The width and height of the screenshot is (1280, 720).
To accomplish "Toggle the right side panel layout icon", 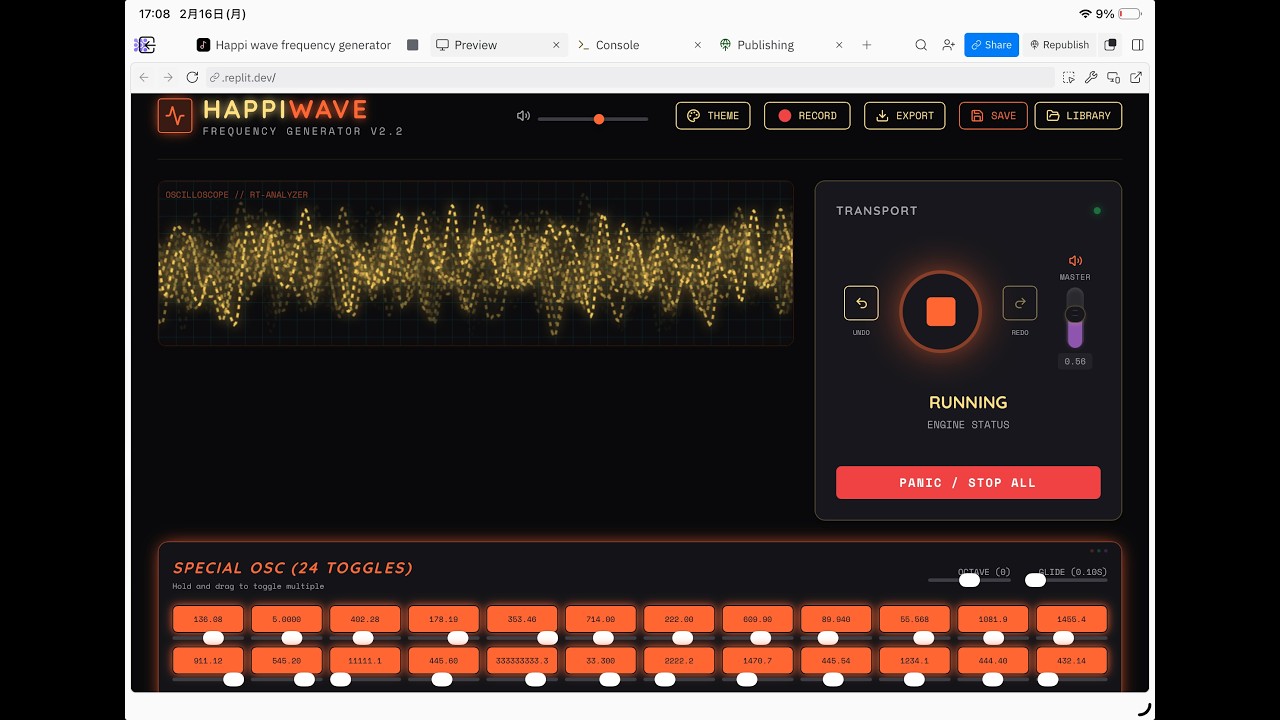I will pos(1137,45).
